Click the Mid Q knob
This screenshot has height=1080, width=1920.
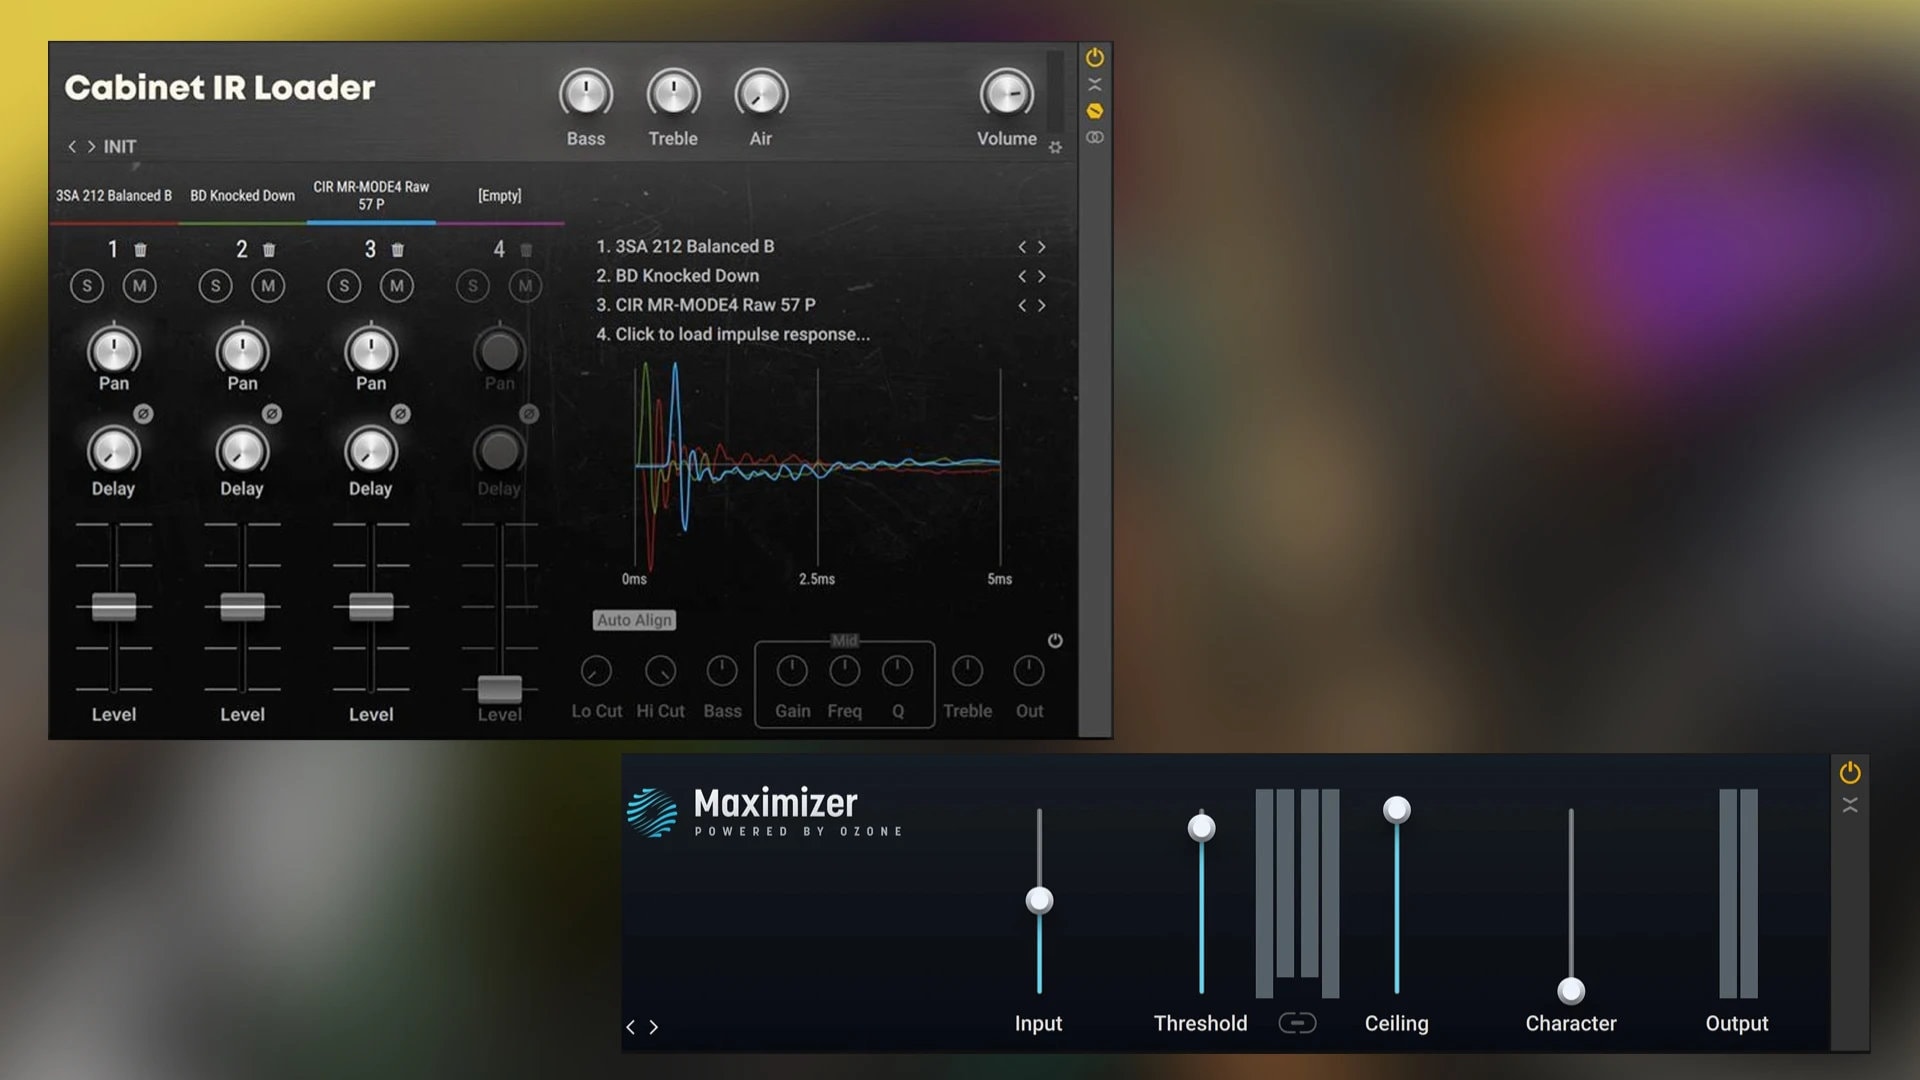pyautogui.click(x=898, y=671)
